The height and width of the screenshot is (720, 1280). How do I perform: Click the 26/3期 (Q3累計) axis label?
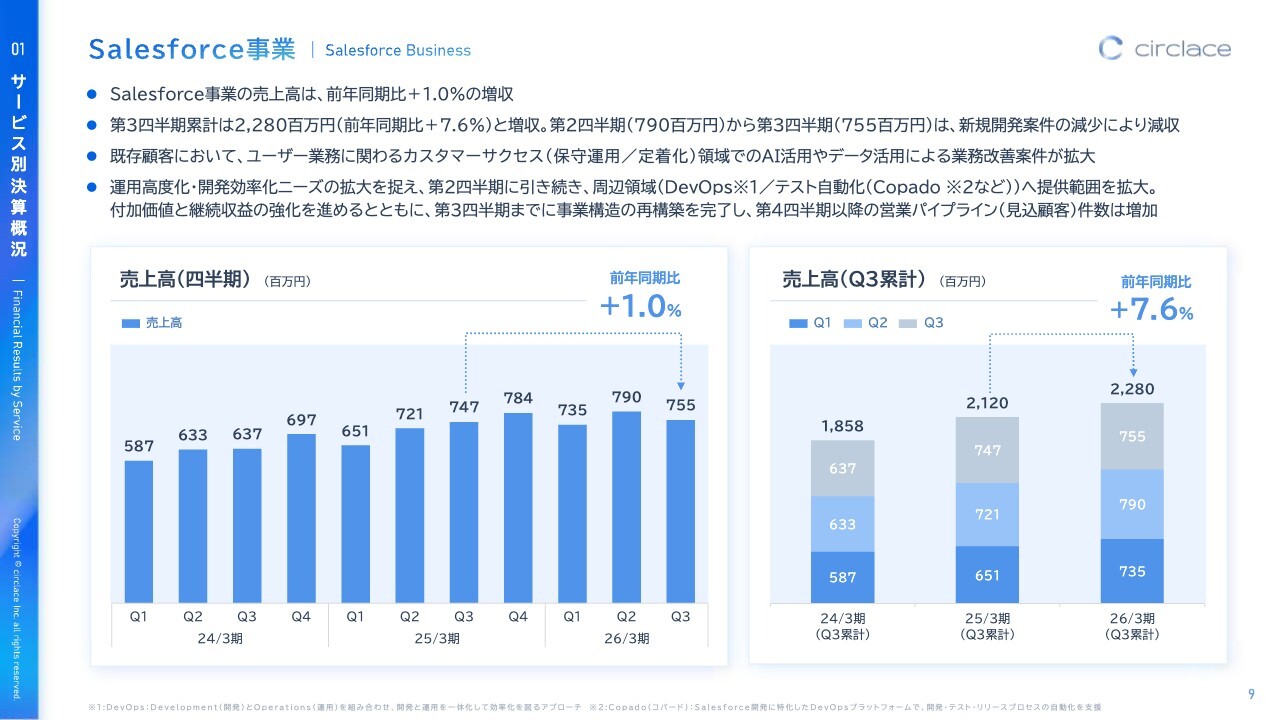pyautogui.click(x=1132, y=626)
